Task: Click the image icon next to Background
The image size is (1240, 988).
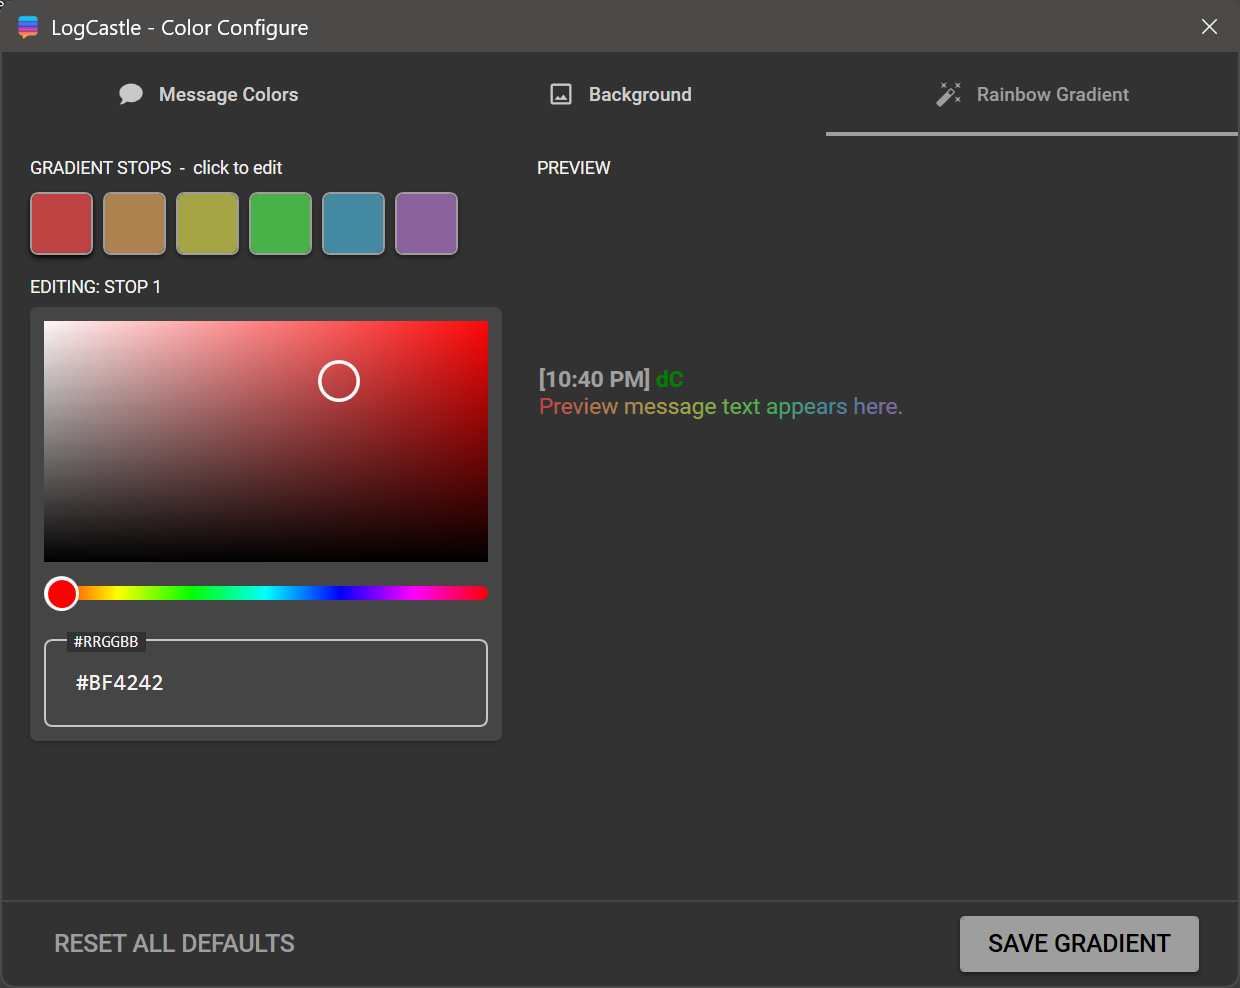Action: click(x=561, y=93)
